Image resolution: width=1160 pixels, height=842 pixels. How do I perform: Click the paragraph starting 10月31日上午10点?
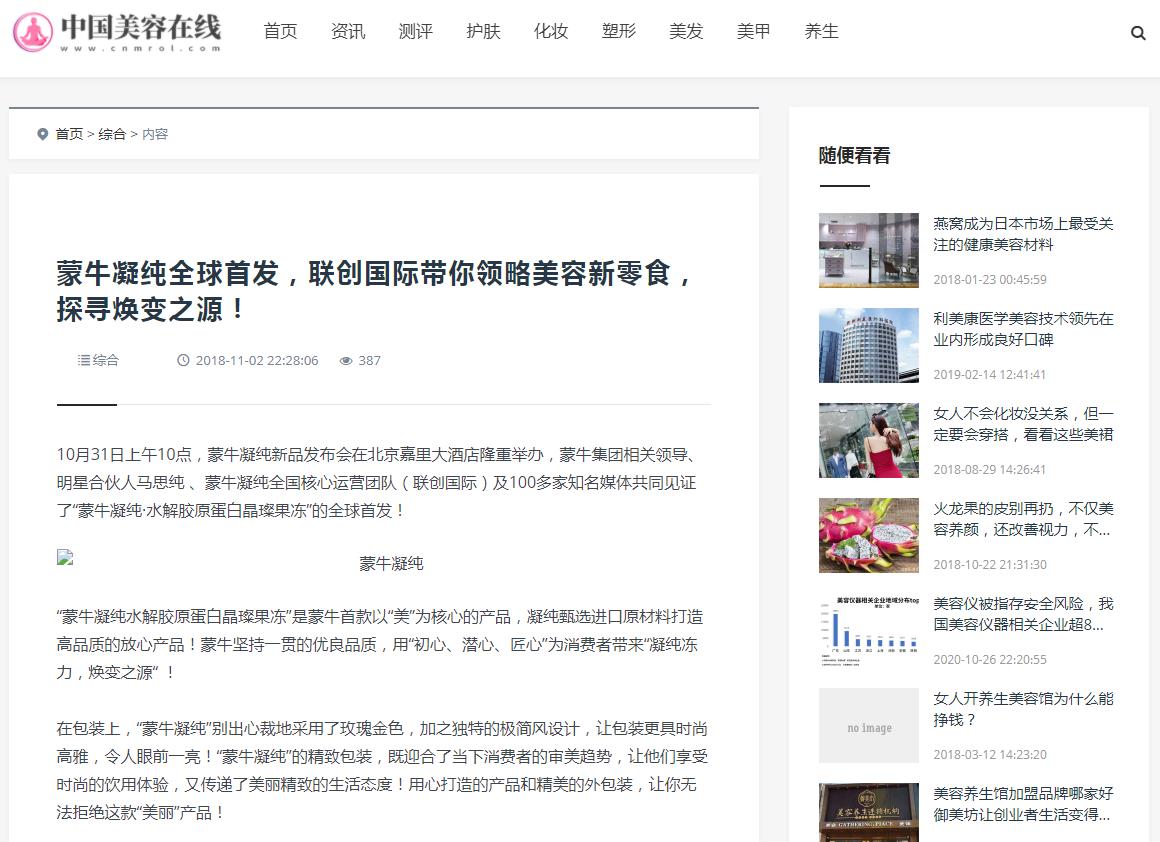pos(377,482)
